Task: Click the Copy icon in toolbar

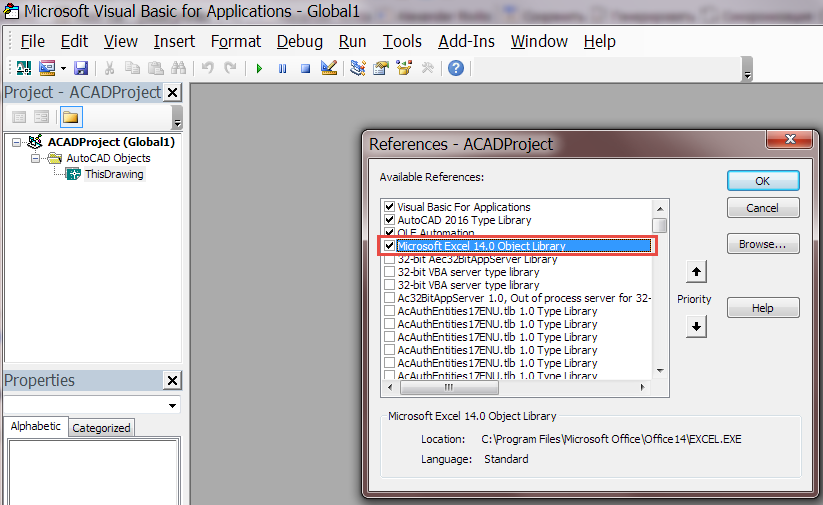Action: (x=132, y=68)
